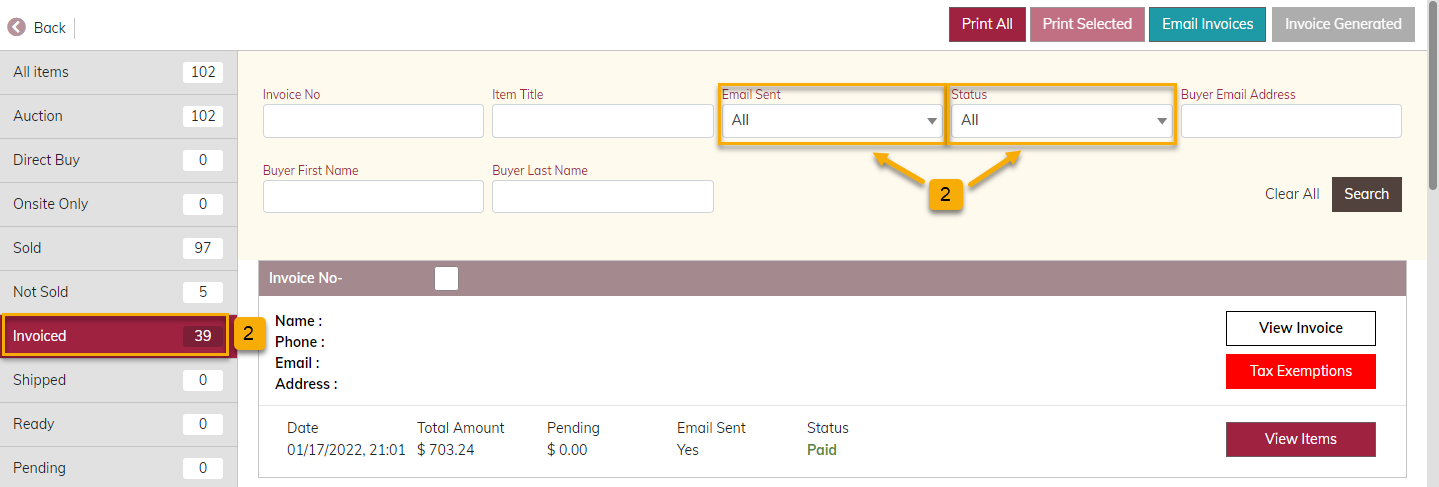Viewport: 1439px width, 487px height.
Task: Click the Print Selected button
Action: point(1087,24)
